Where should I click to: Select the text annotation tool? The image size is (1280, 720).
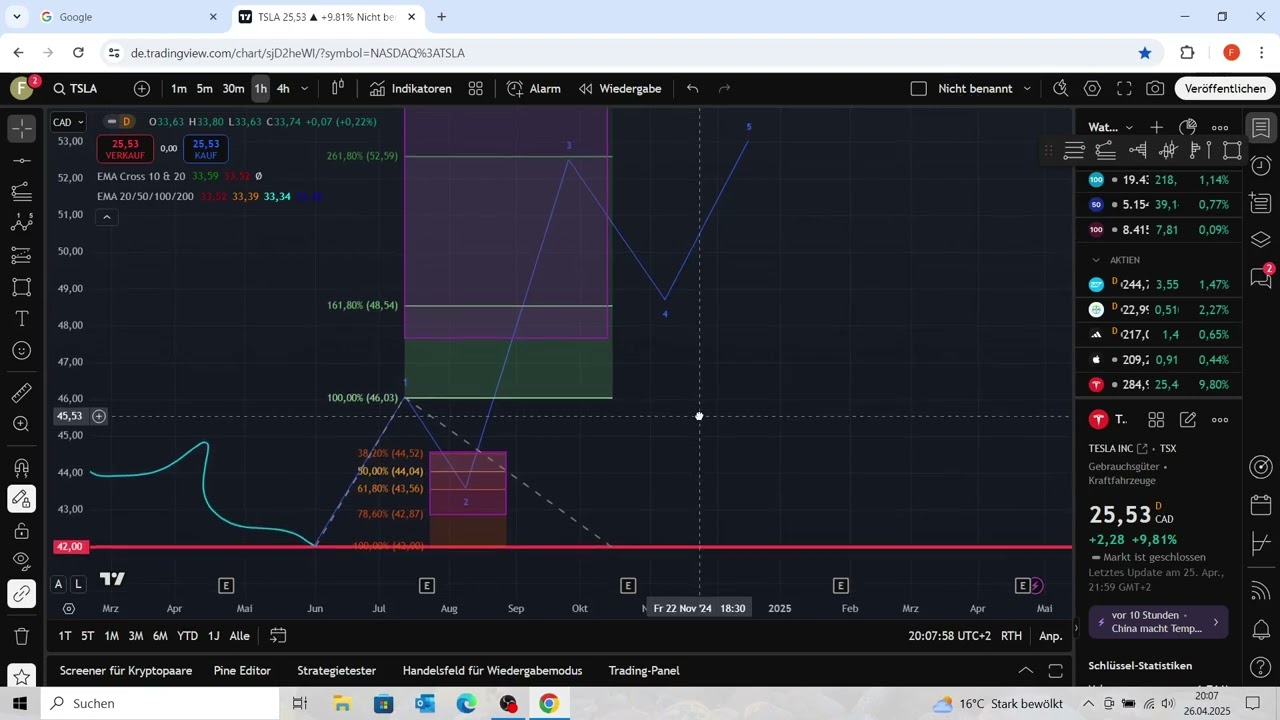[x=22, y=319]
